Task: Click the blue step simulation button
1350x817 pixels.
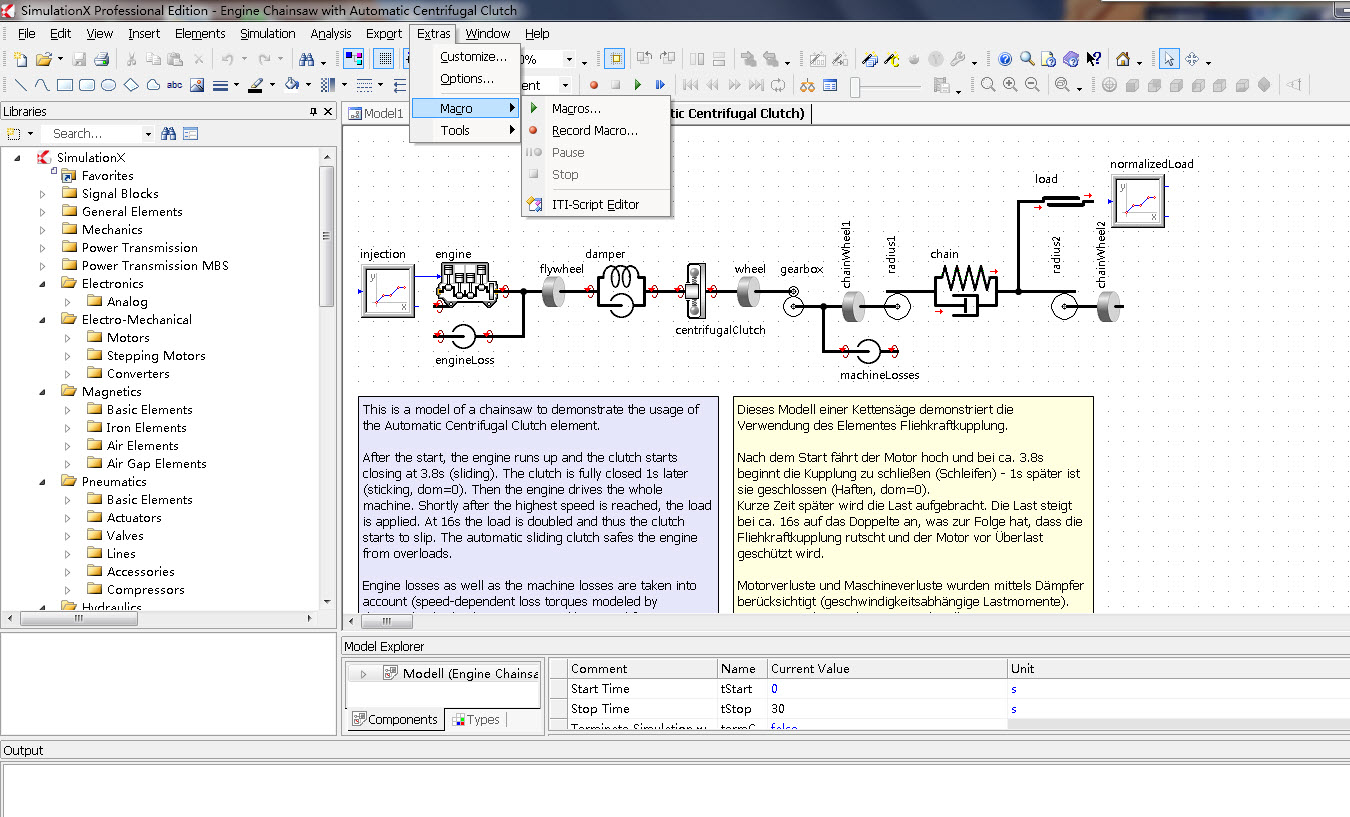Action: pos(659,85)
